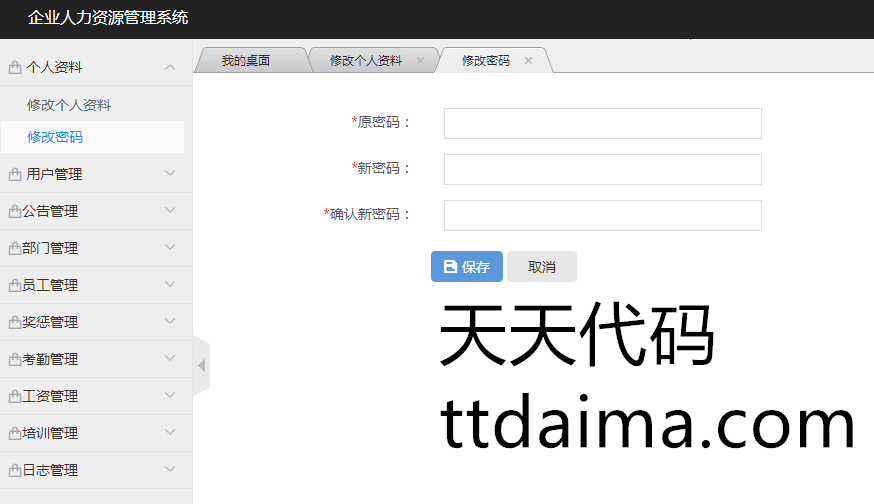Viewport: 874px width, 504px height.
Task: Click the 确认新密码 input field
Action: (602, 215)
